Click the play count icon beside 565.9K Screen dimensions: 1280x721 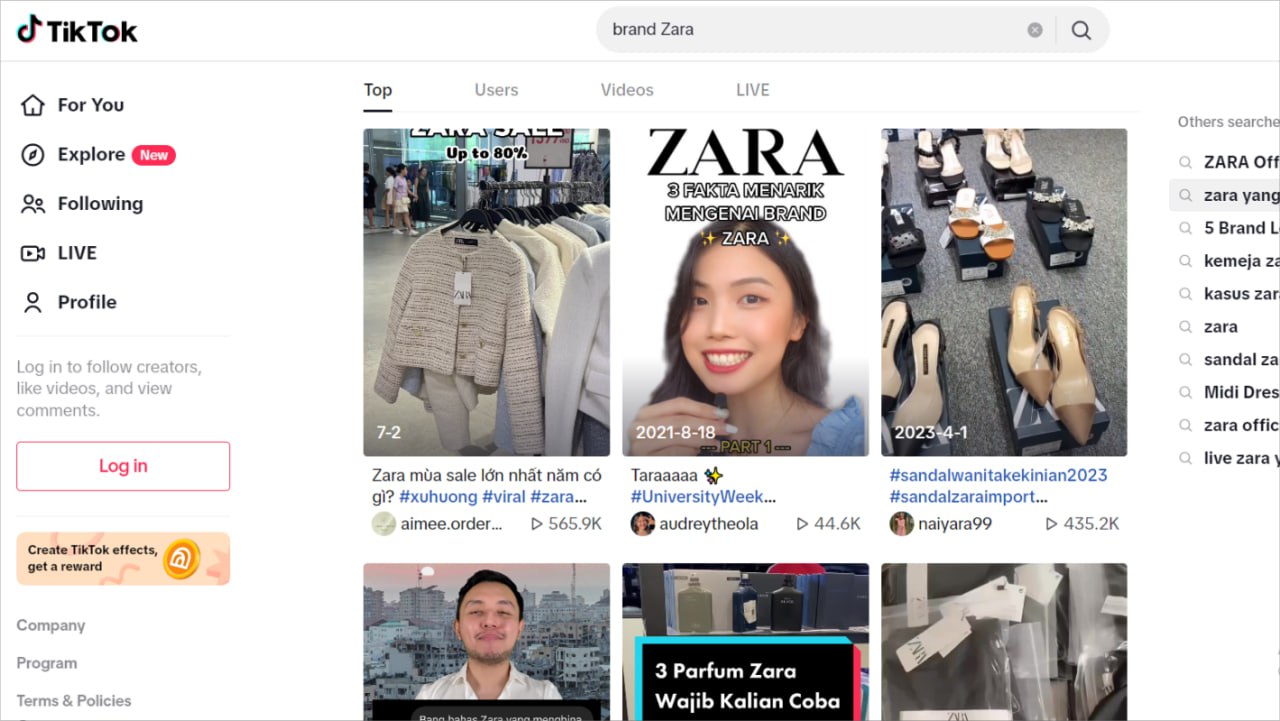[537, 524]
